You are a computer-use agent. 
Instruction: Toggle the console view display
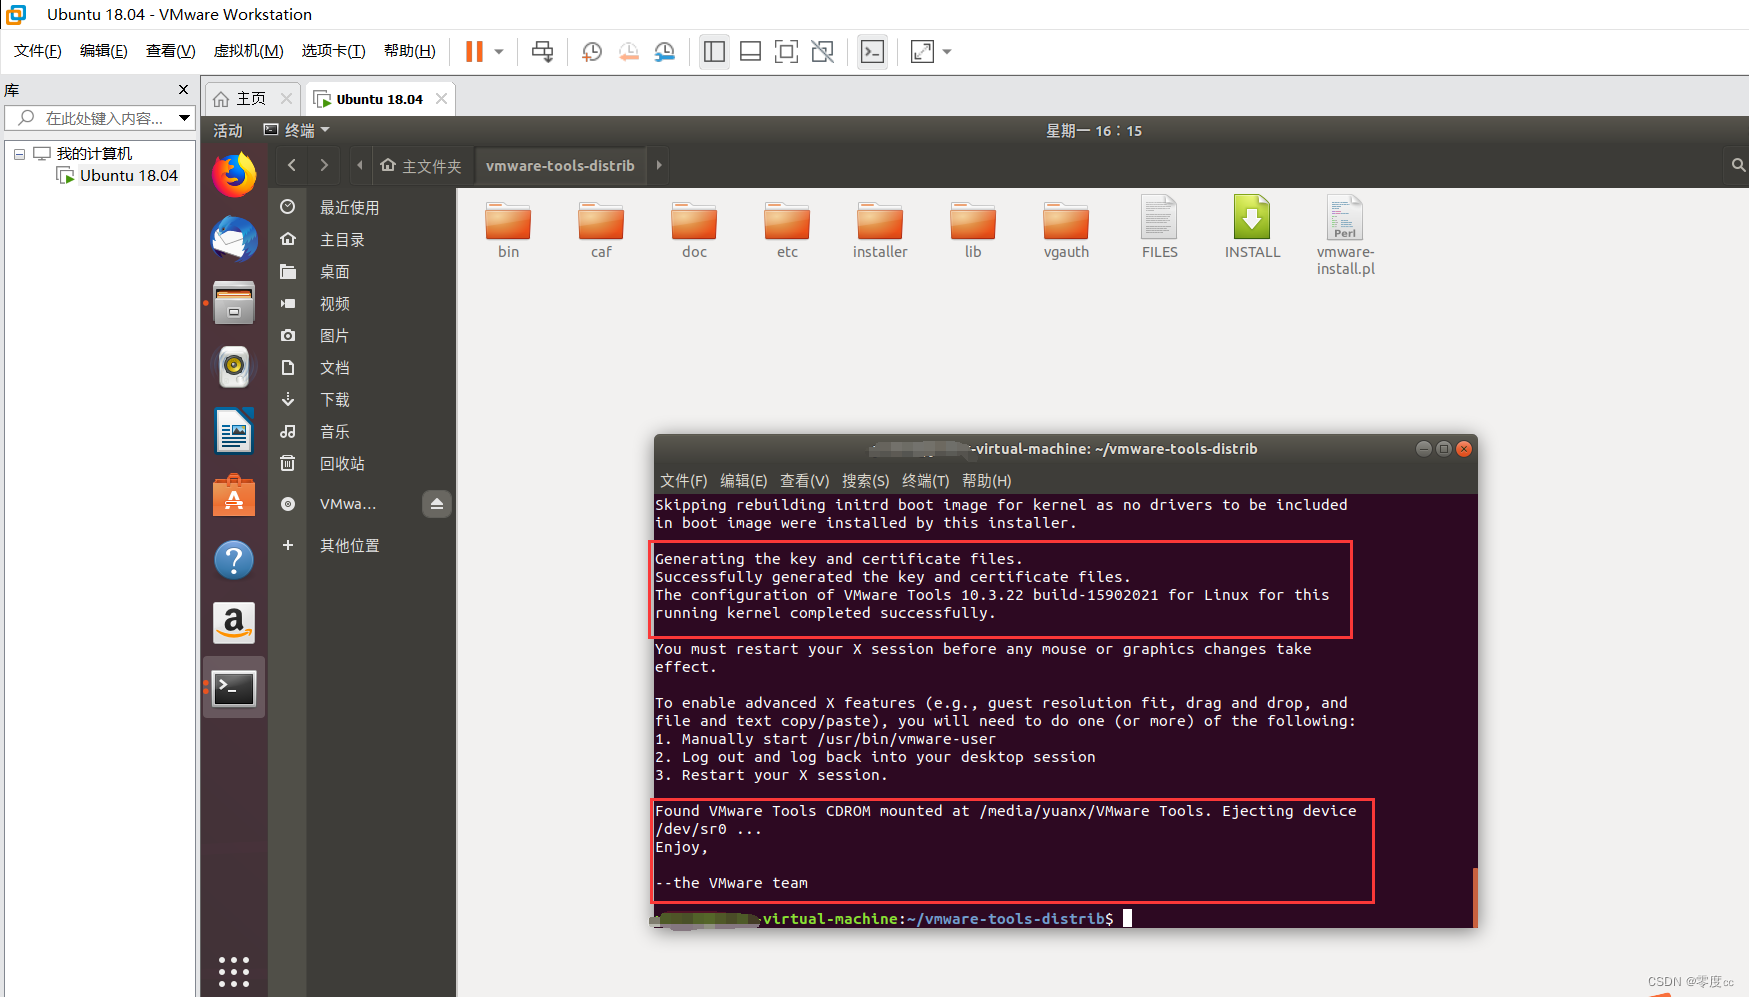872,51
